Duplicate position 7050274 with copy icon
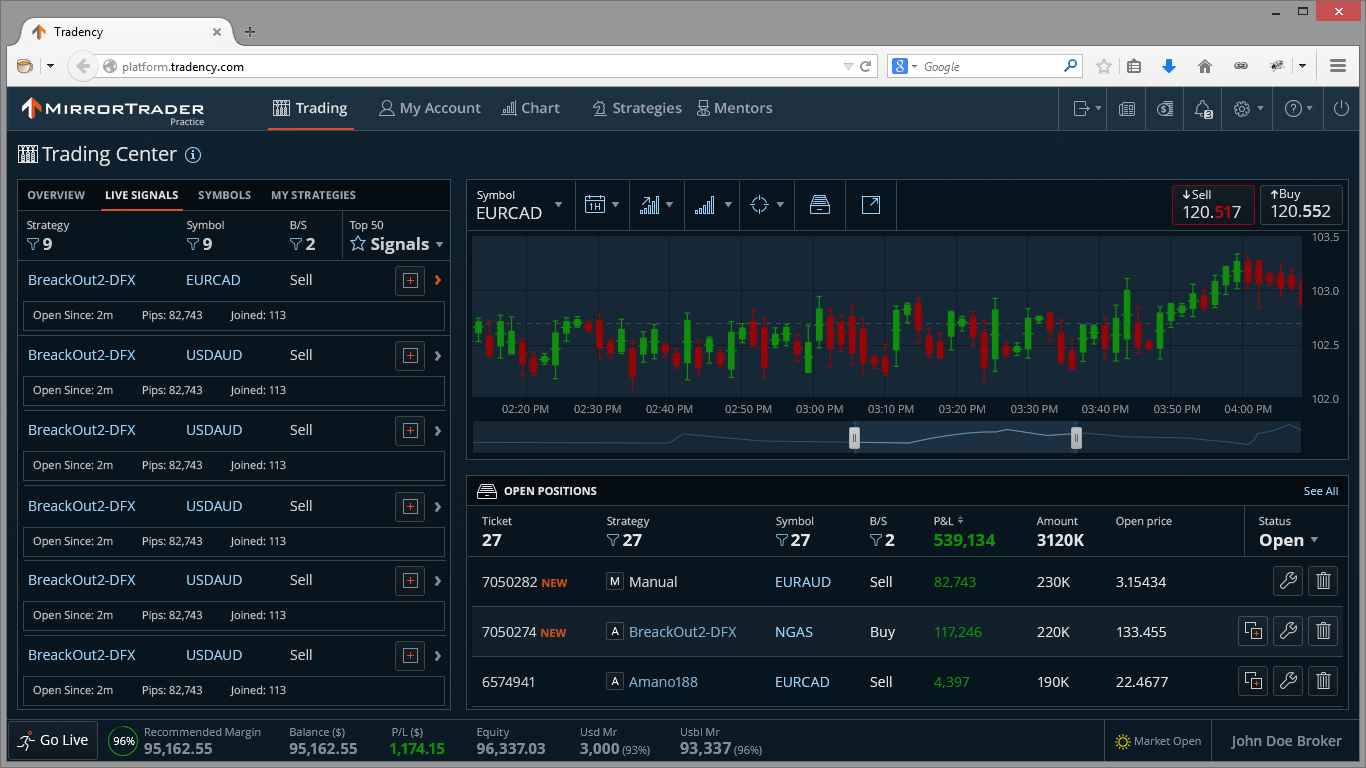The height and width of the screenshot is (768, 1366). (1253, 631)
